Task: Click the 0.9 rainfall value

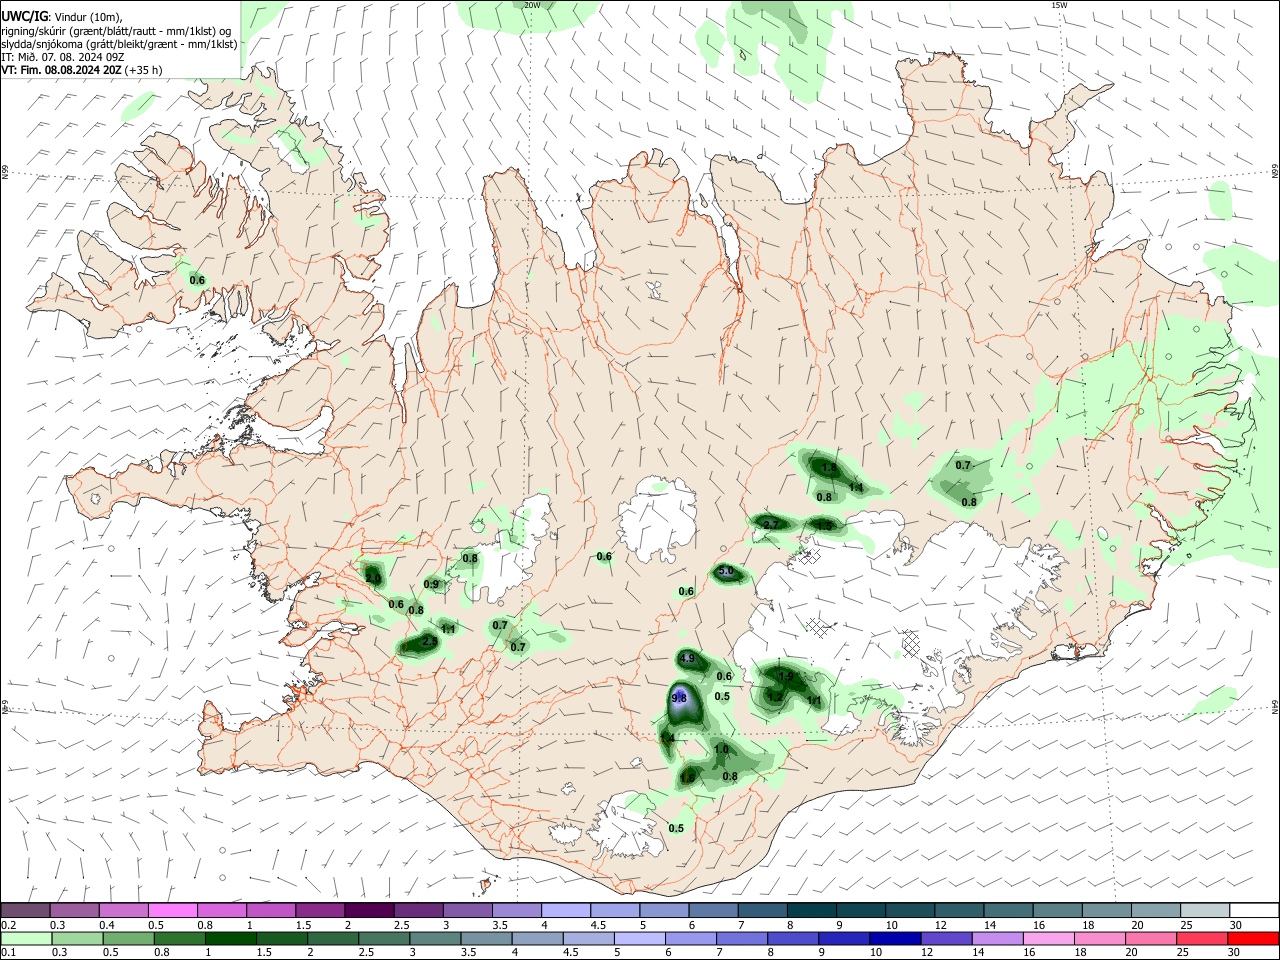Action: (431, 584)
